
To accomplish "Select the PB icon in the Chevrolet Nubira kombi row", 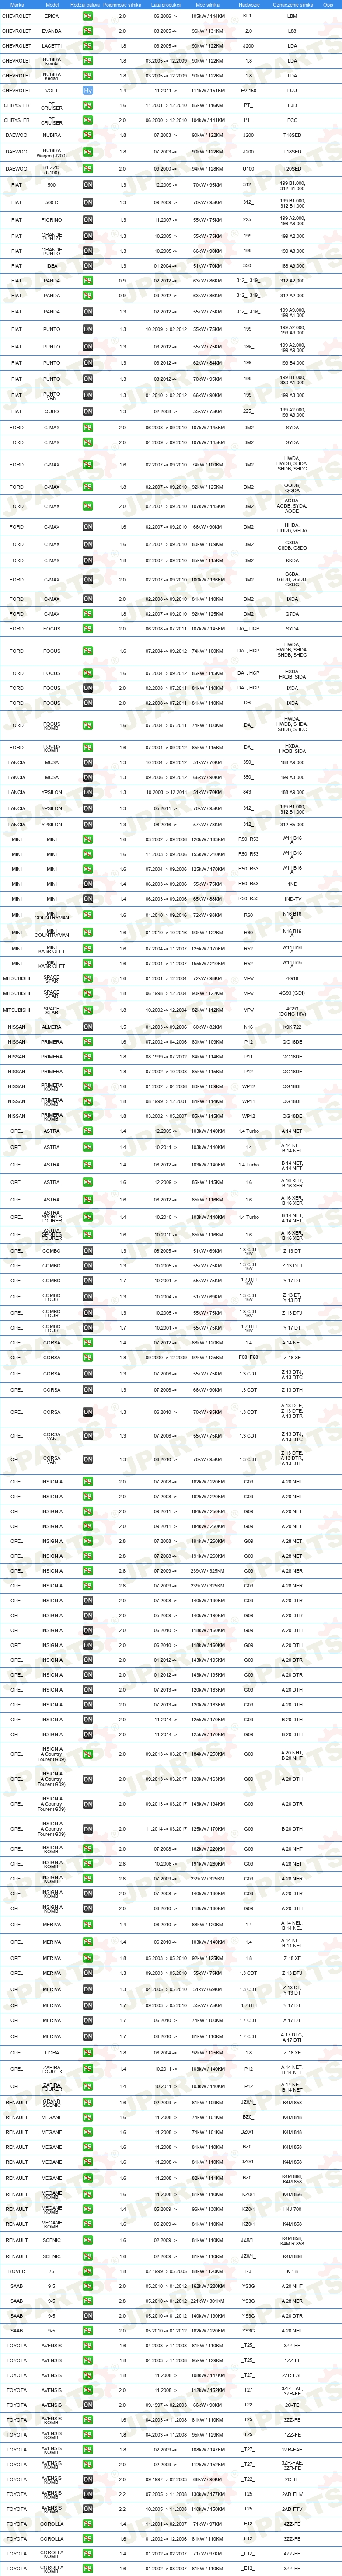I will 88,61.
